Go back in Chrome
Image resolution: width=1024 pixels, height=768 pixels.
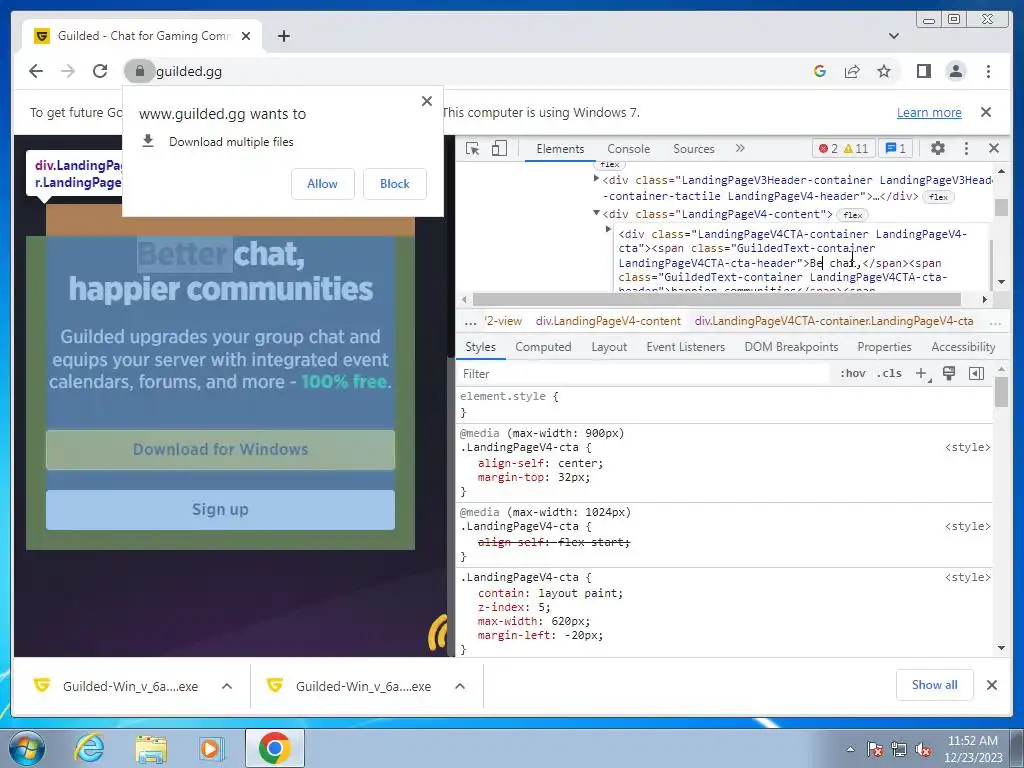coord(36,71)
